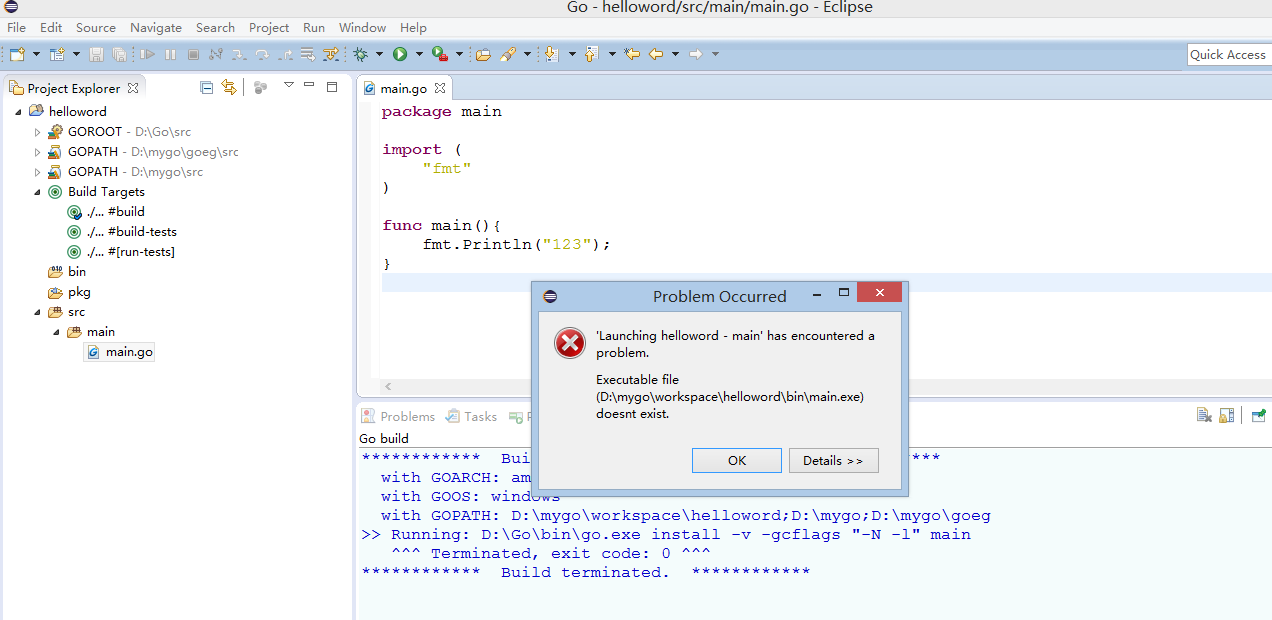The image size is (1272, 620).
Task: Expand the GOROOT tree node
Action: click(38, 131)
